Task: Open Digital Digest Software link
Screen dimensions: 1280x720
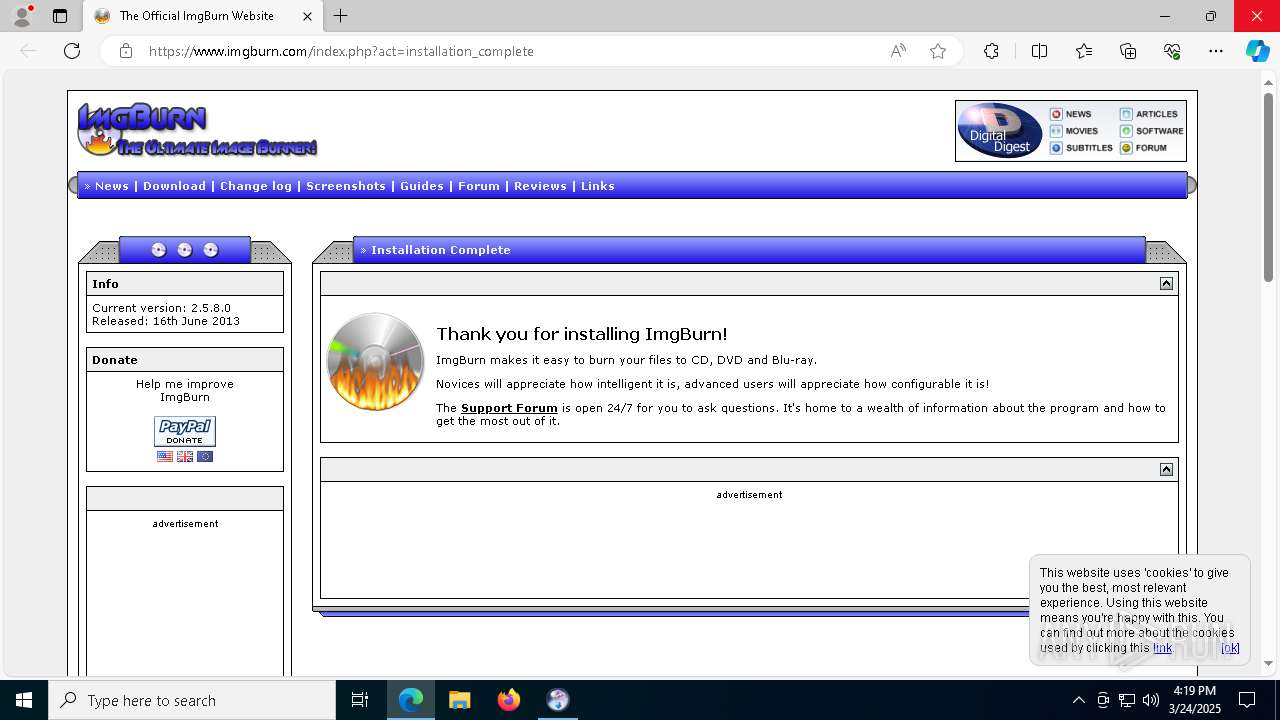Action: pos(1151,131)
